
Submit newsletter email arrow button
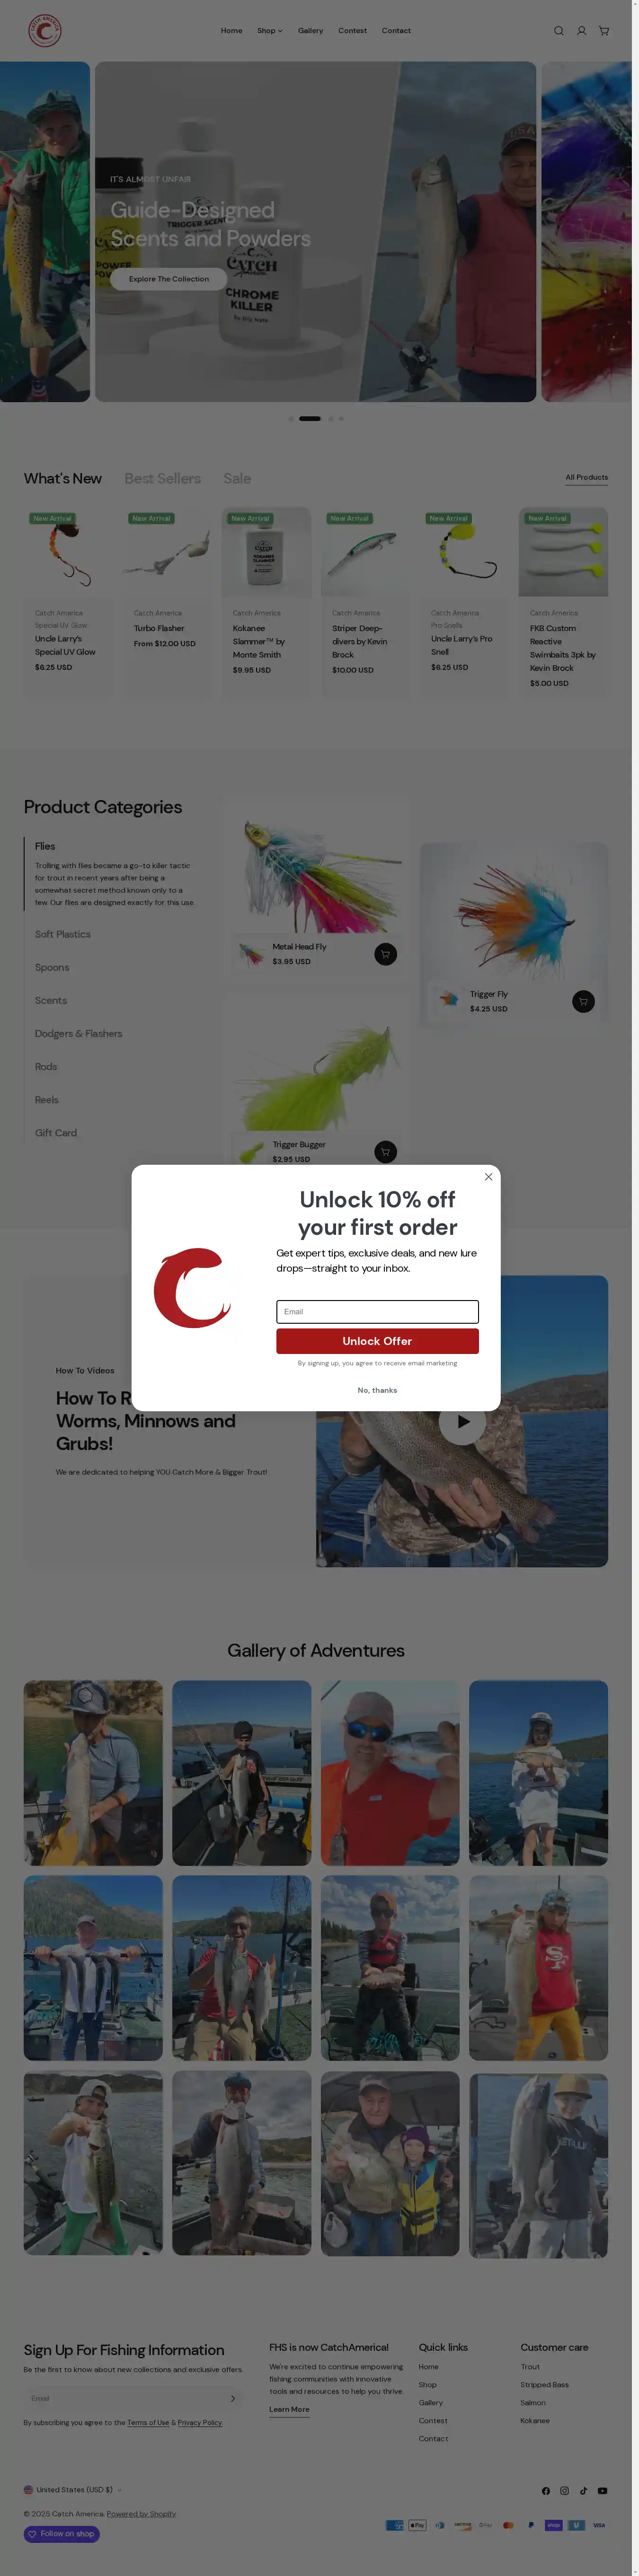[233, 2399]
